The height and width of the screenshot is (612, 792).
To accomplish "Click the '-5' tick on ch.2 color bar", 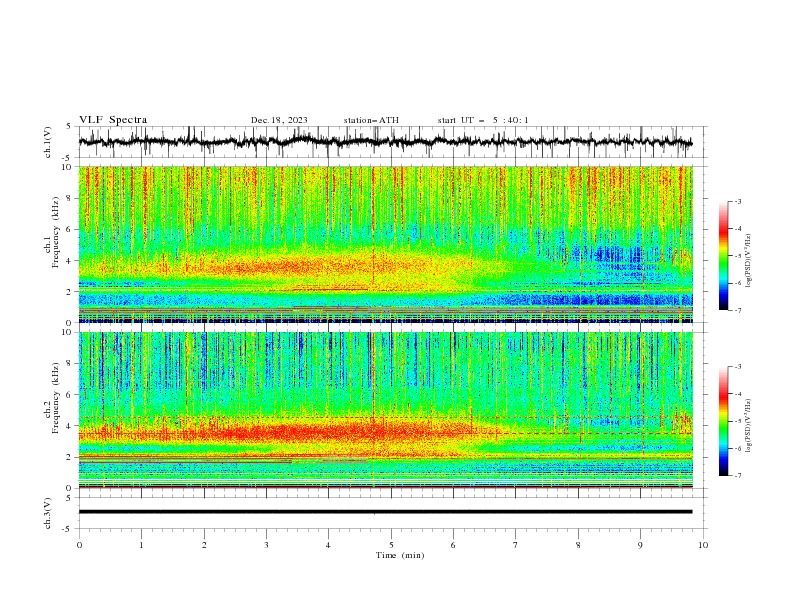I will (x=737, y=421).
